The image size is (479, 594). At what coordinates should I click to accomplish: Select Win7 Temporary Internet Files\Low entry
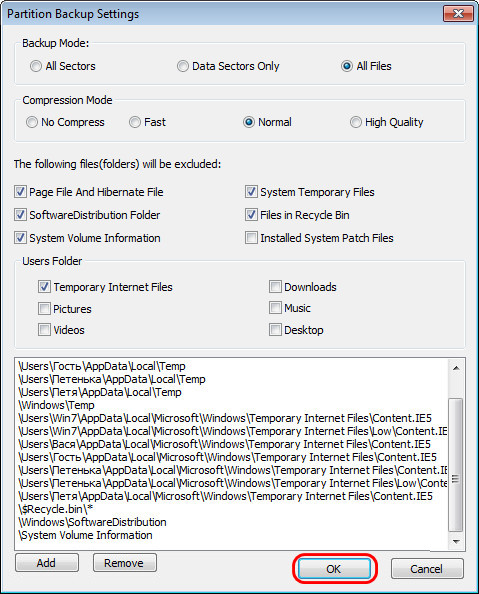pos(233,431)
